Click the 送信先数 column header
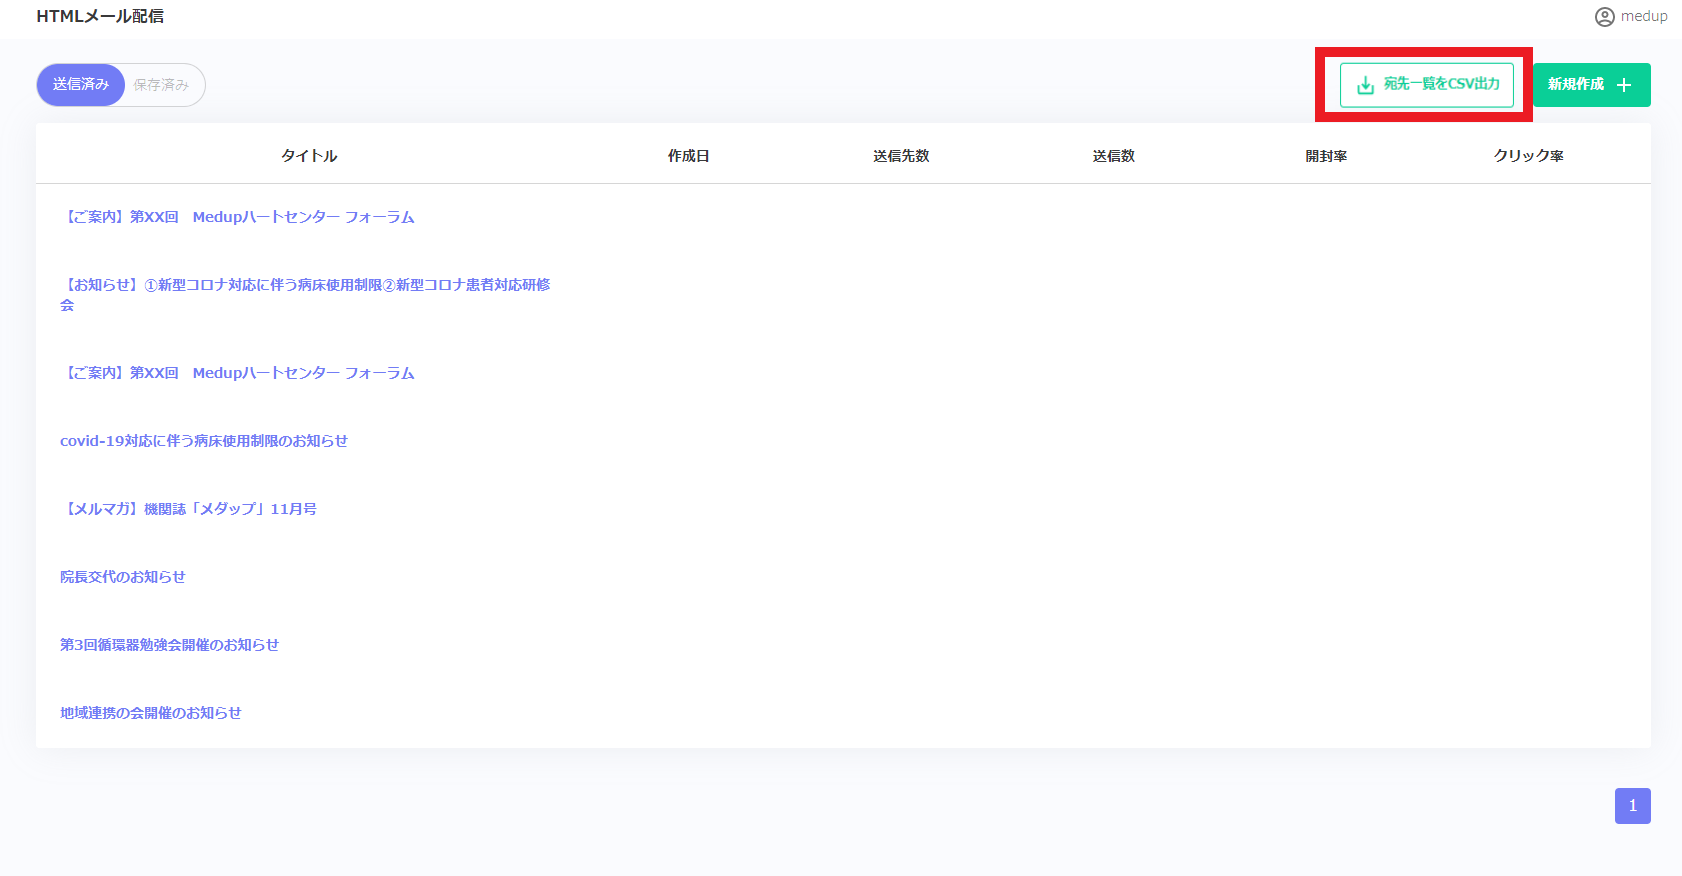Viewport: 1682px width, 876px height. click(x=901, y=156)
